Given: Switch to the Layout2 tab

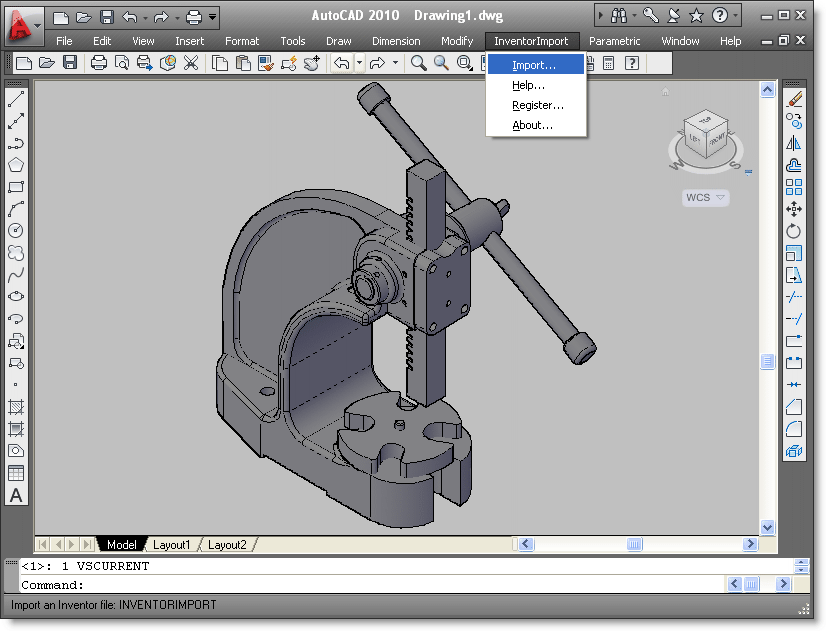Looking at the screenshot, I should (x=227, y=545).
